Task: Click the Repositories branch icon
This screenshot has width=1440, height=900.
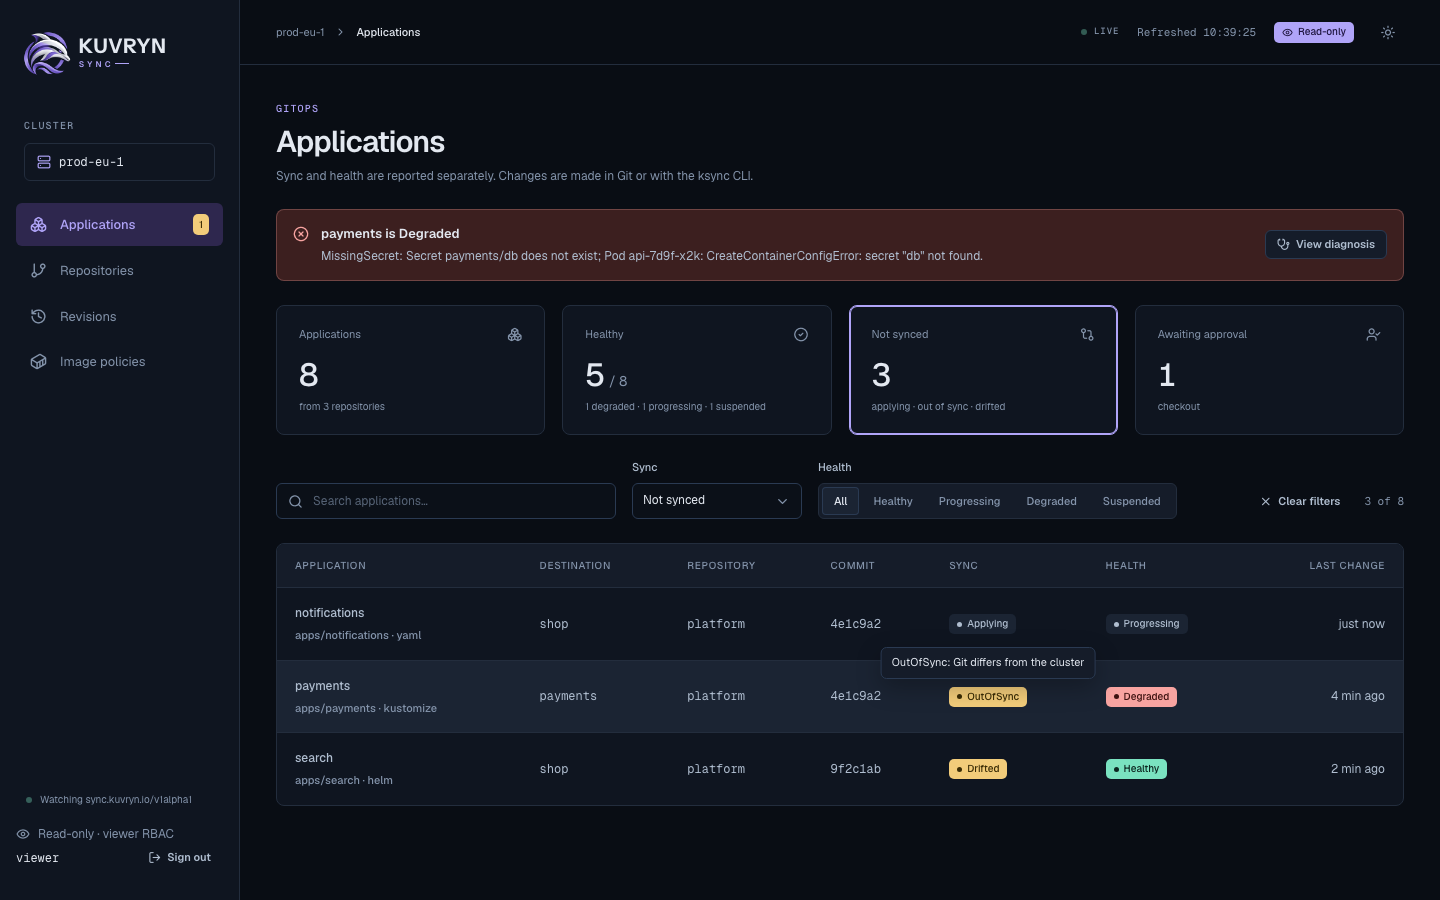Action: (x=39, y=271)
